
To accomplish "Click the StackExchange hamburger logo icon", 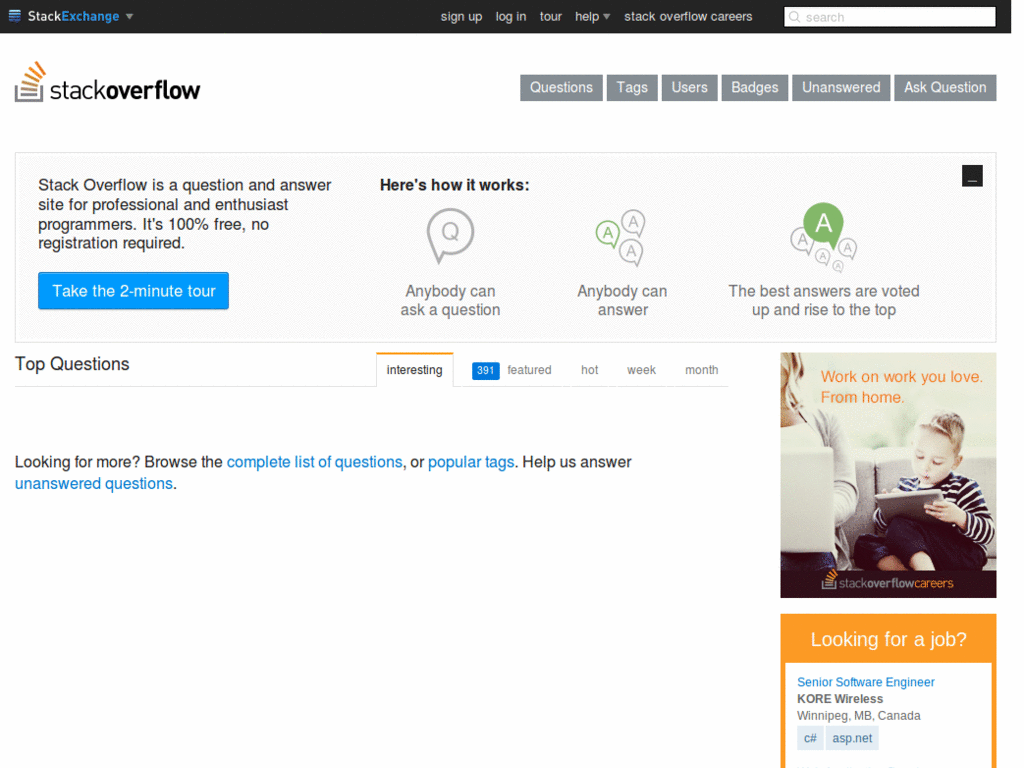I will 14,16.
